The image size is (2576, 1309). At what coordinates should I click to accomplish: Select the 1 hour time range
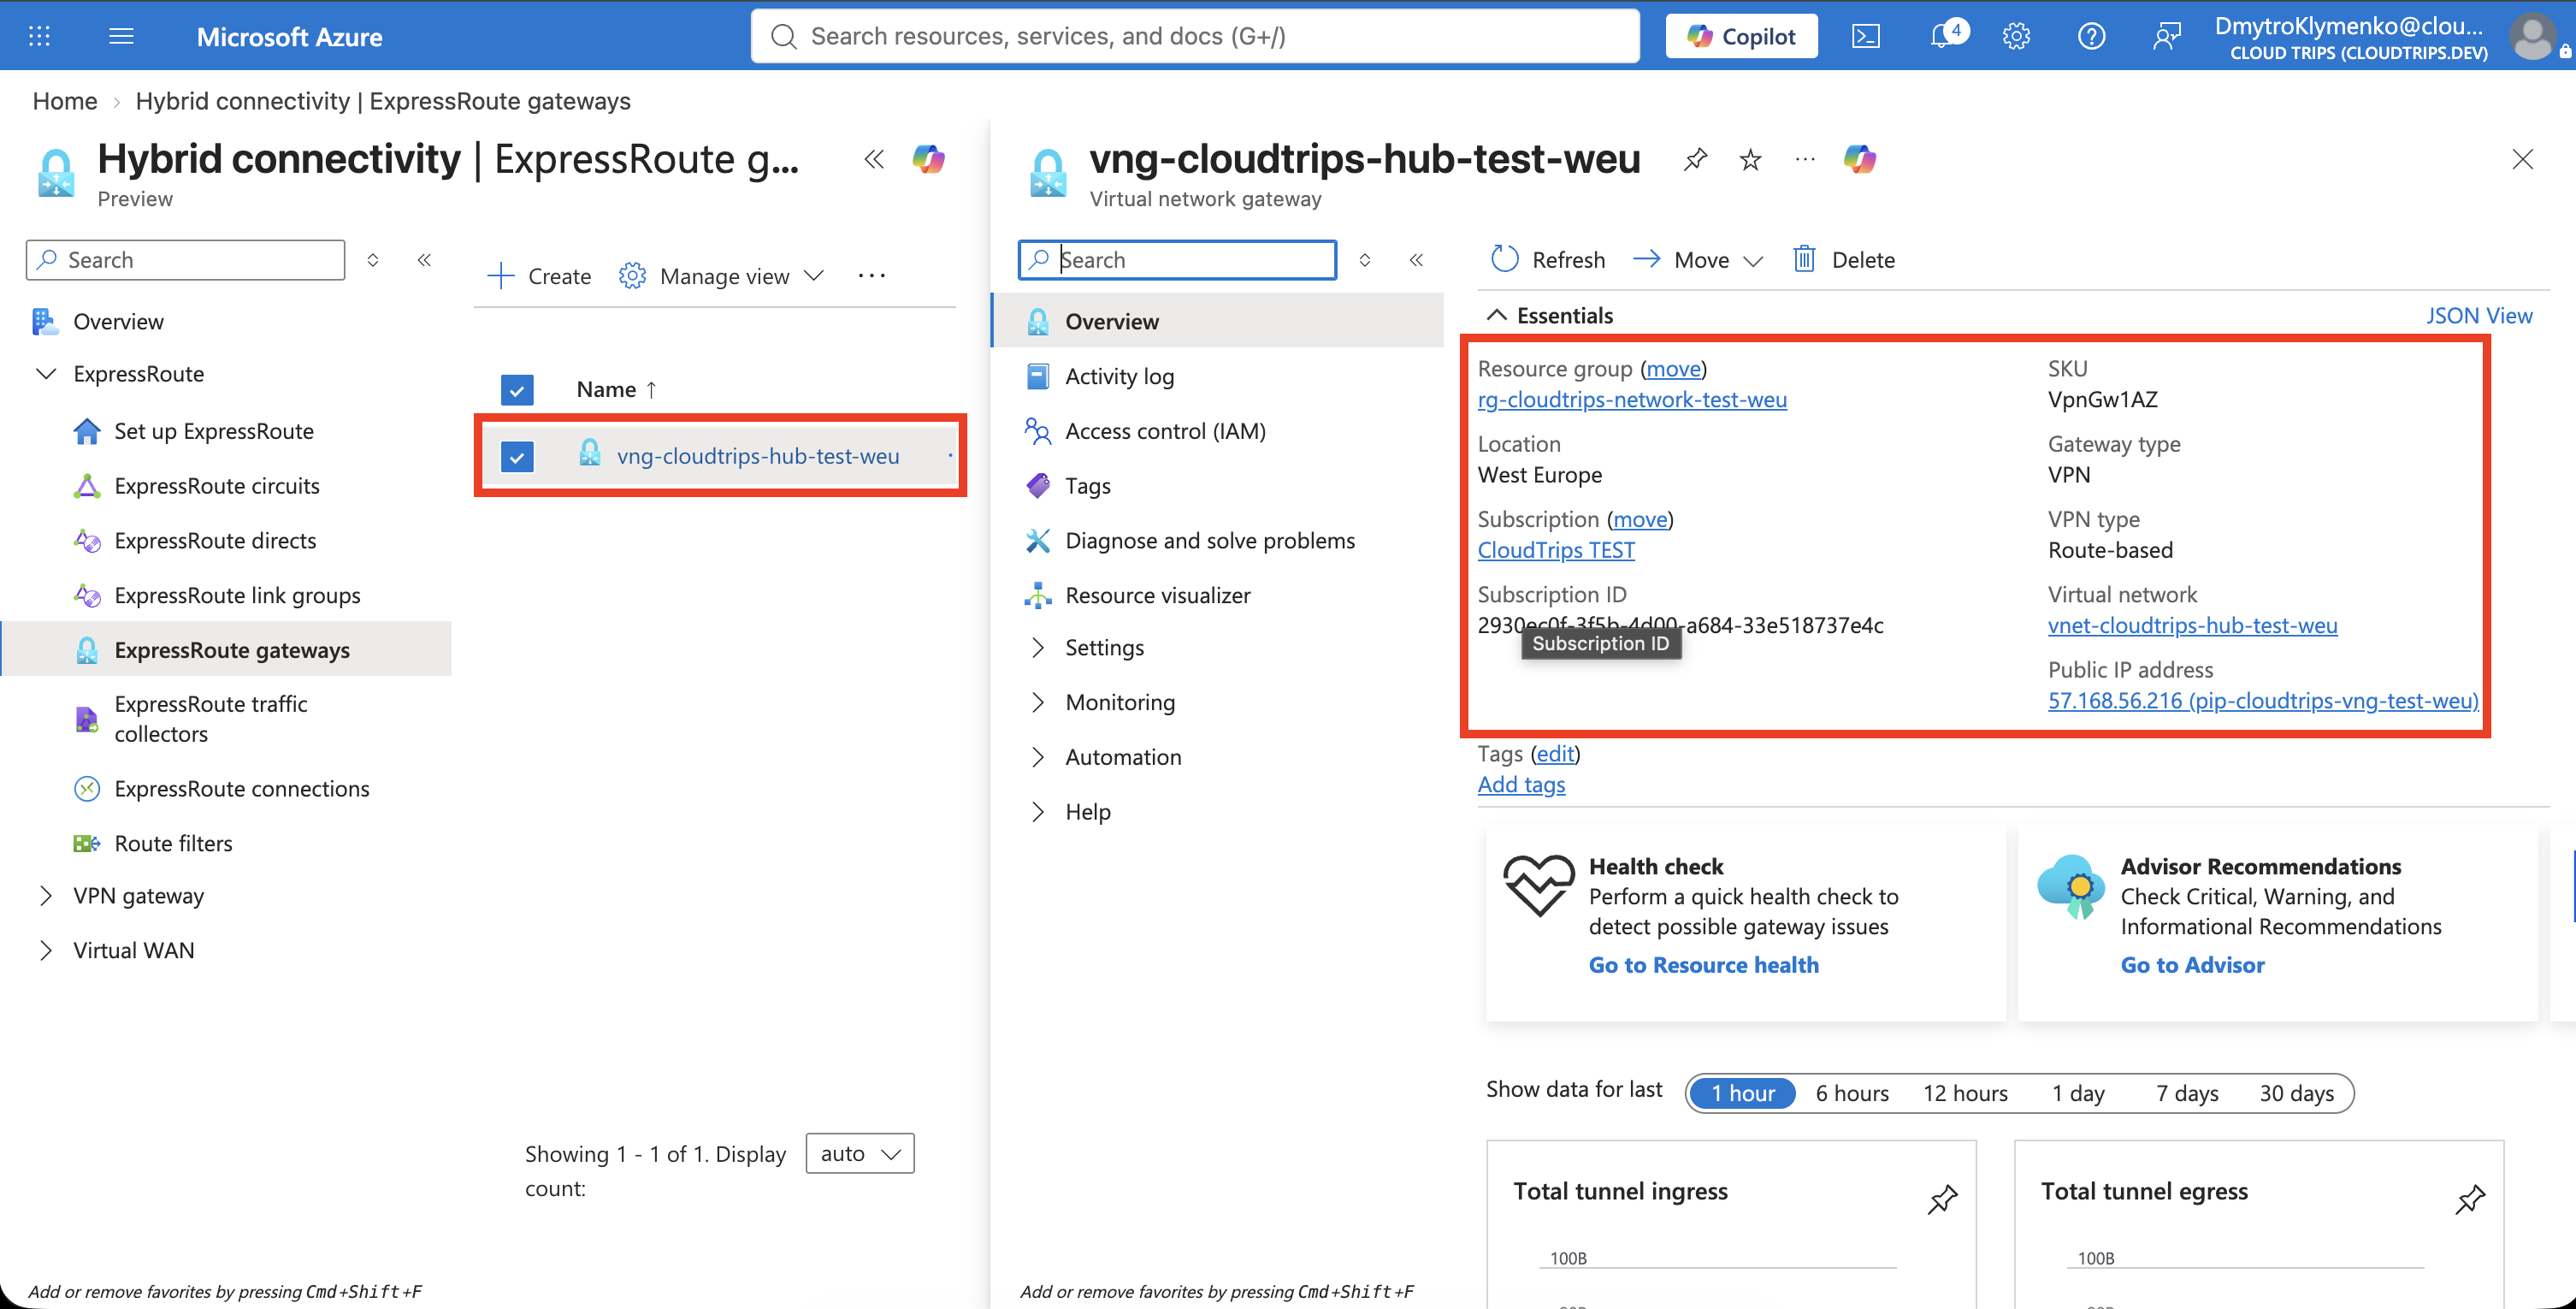pyautogui.click(x=1742, y=1093)
